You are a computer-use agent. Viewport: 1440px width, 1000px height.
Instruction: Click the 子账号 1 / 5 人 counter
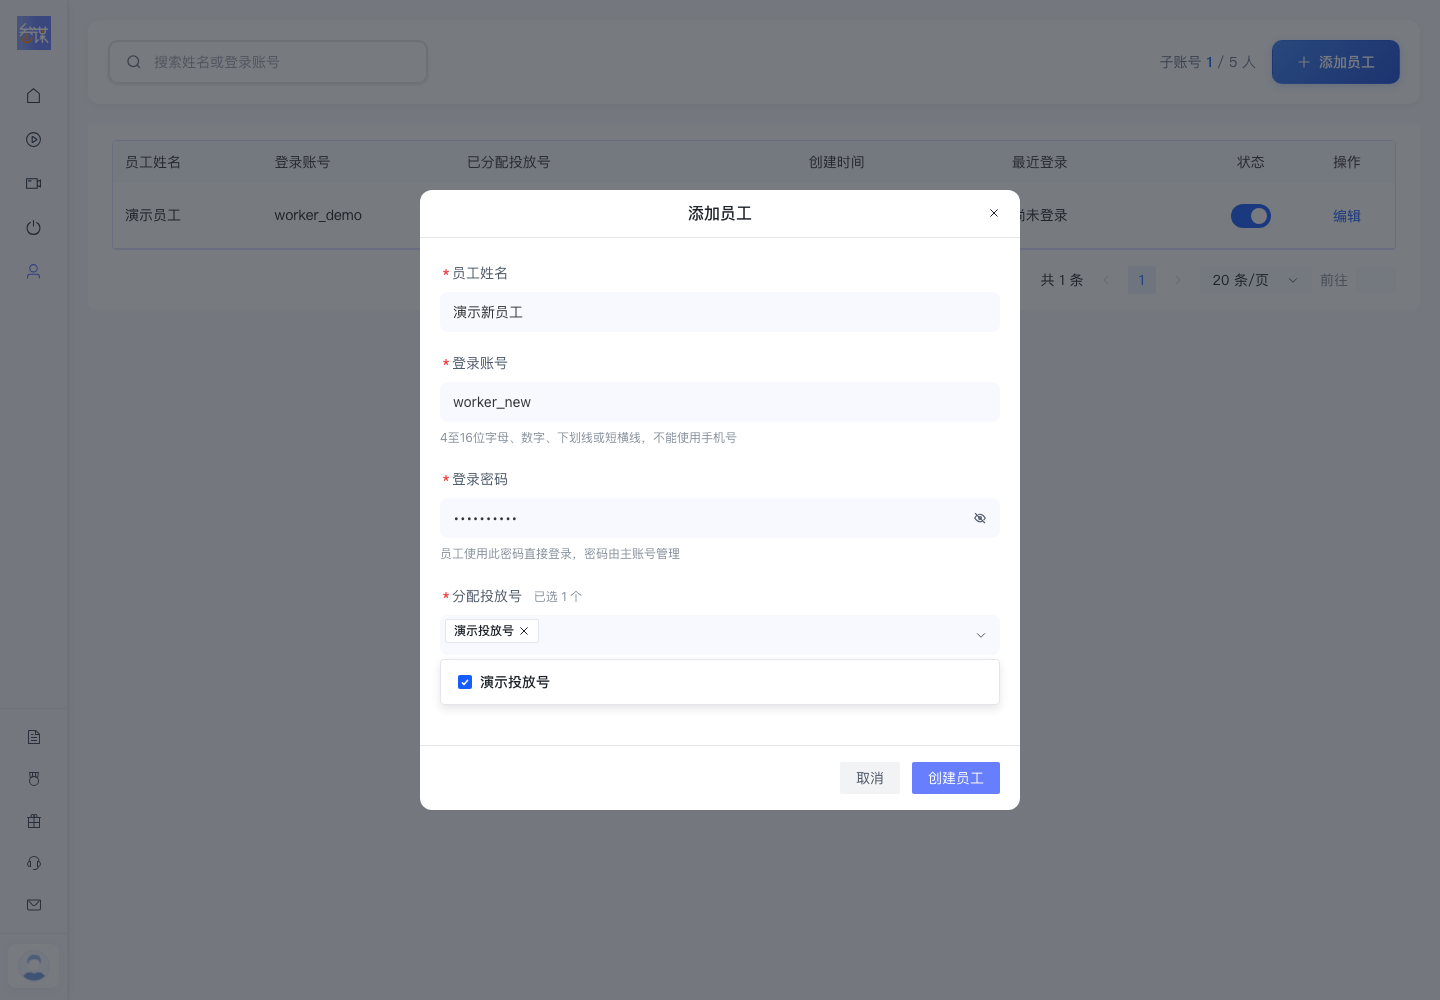tap(1208, 62)
